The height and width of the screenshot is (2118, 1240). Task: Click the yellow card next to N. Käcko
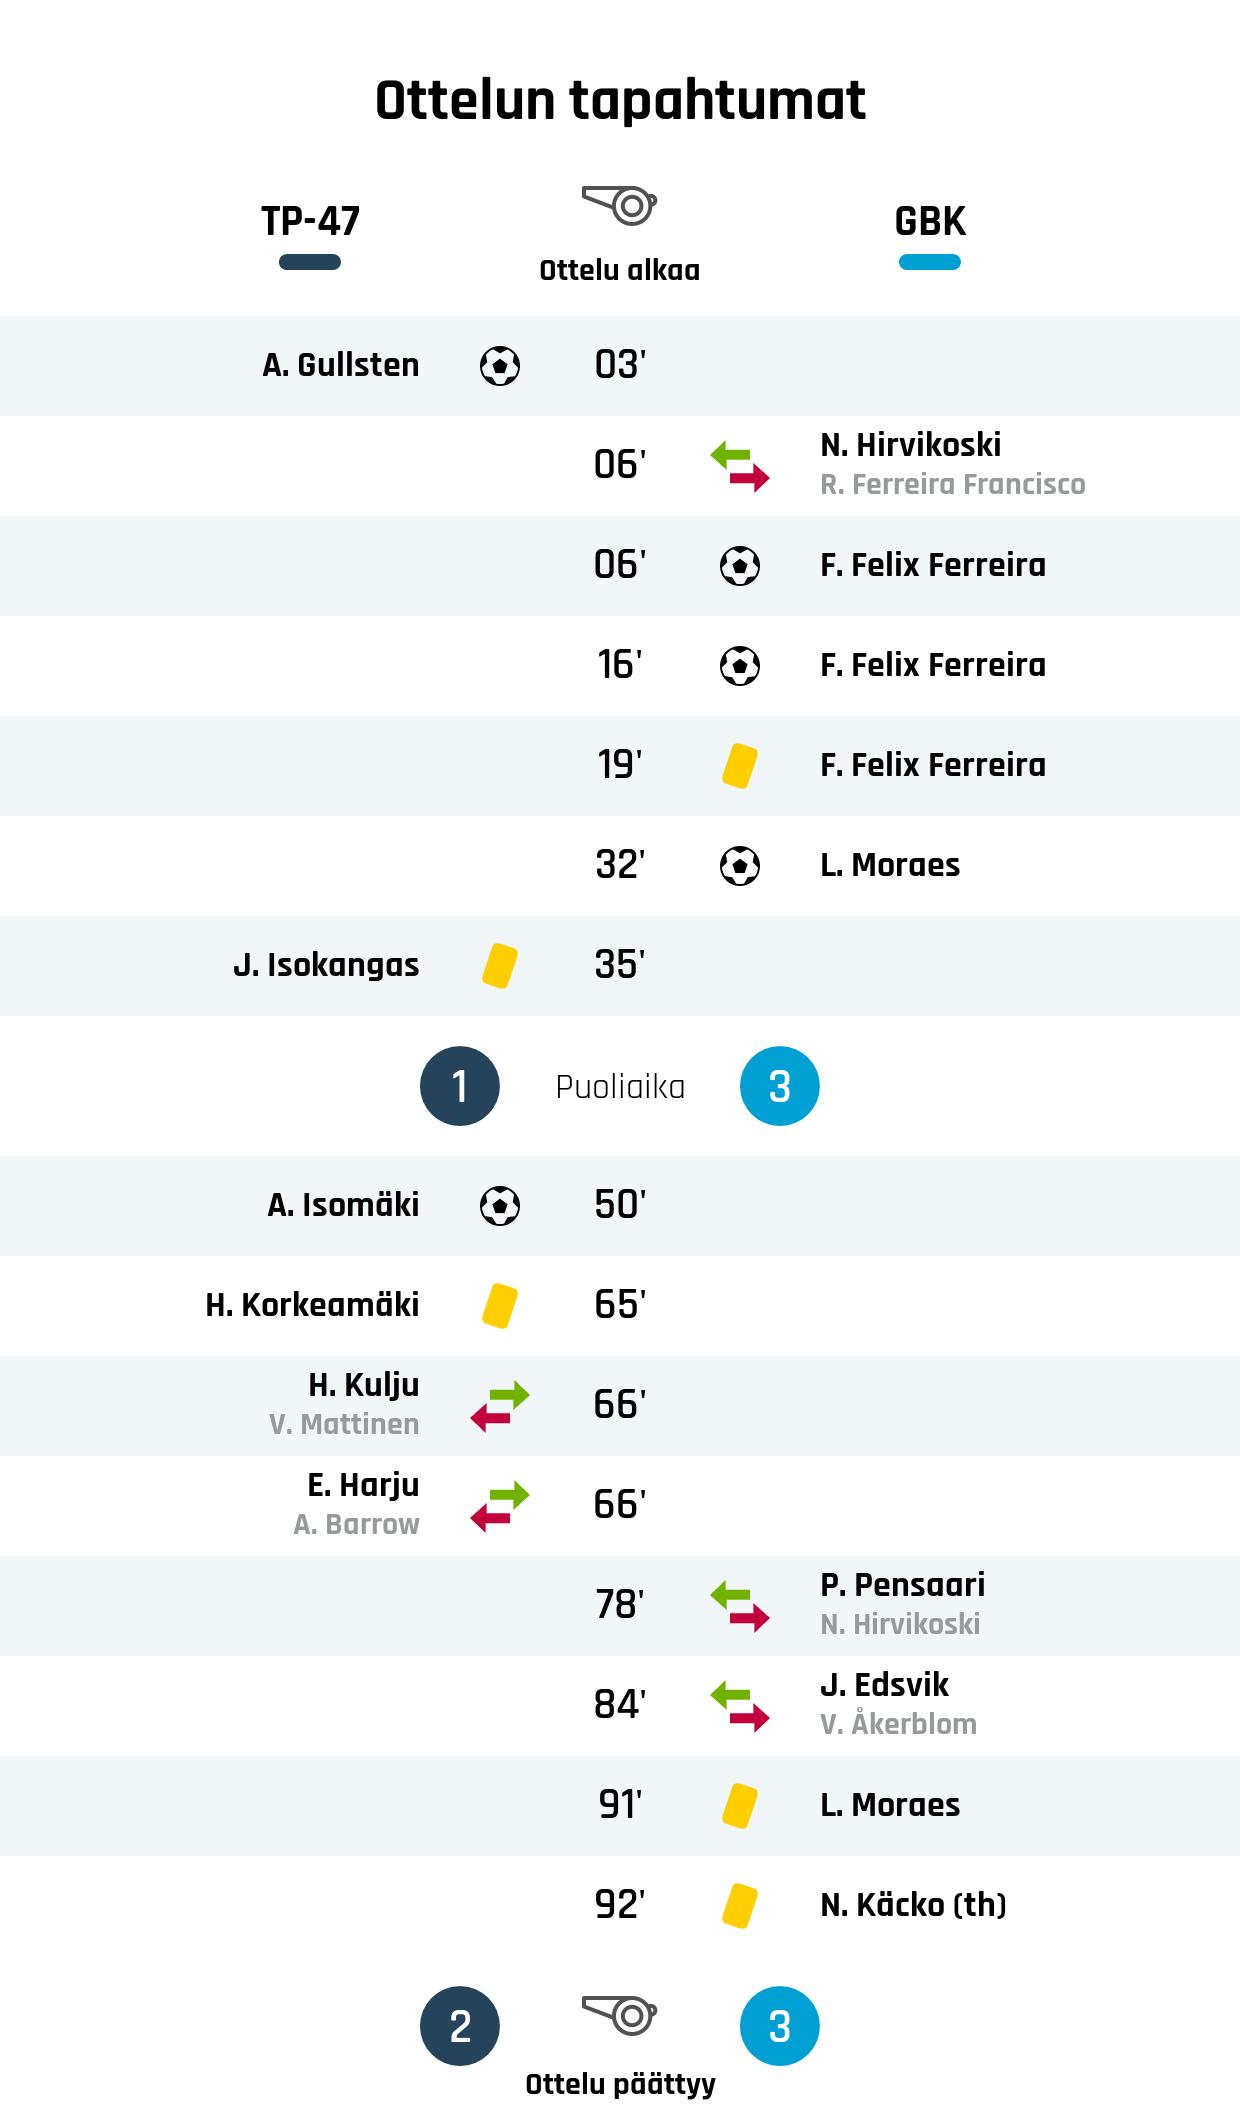pyautogui.click(x=740, y=1906)
